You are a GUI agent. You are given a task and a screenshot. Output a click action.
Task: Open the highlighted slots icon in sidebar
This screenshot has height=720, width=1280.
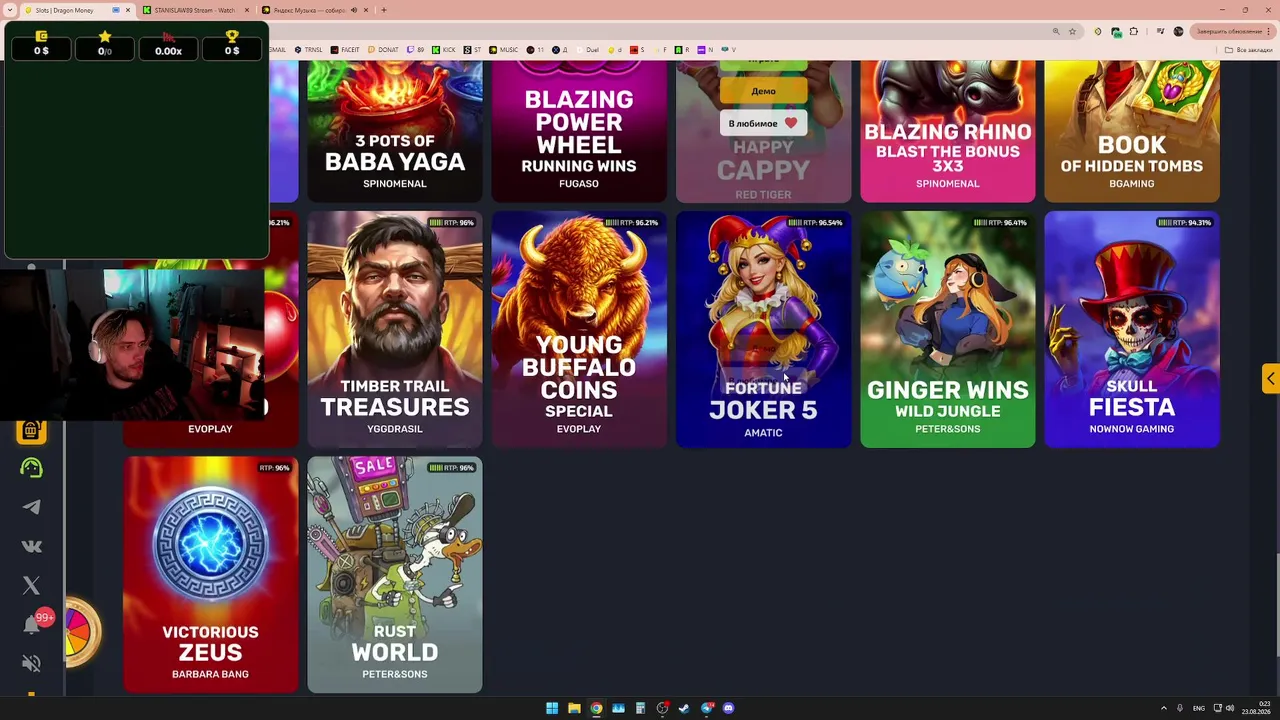point(31,431)
